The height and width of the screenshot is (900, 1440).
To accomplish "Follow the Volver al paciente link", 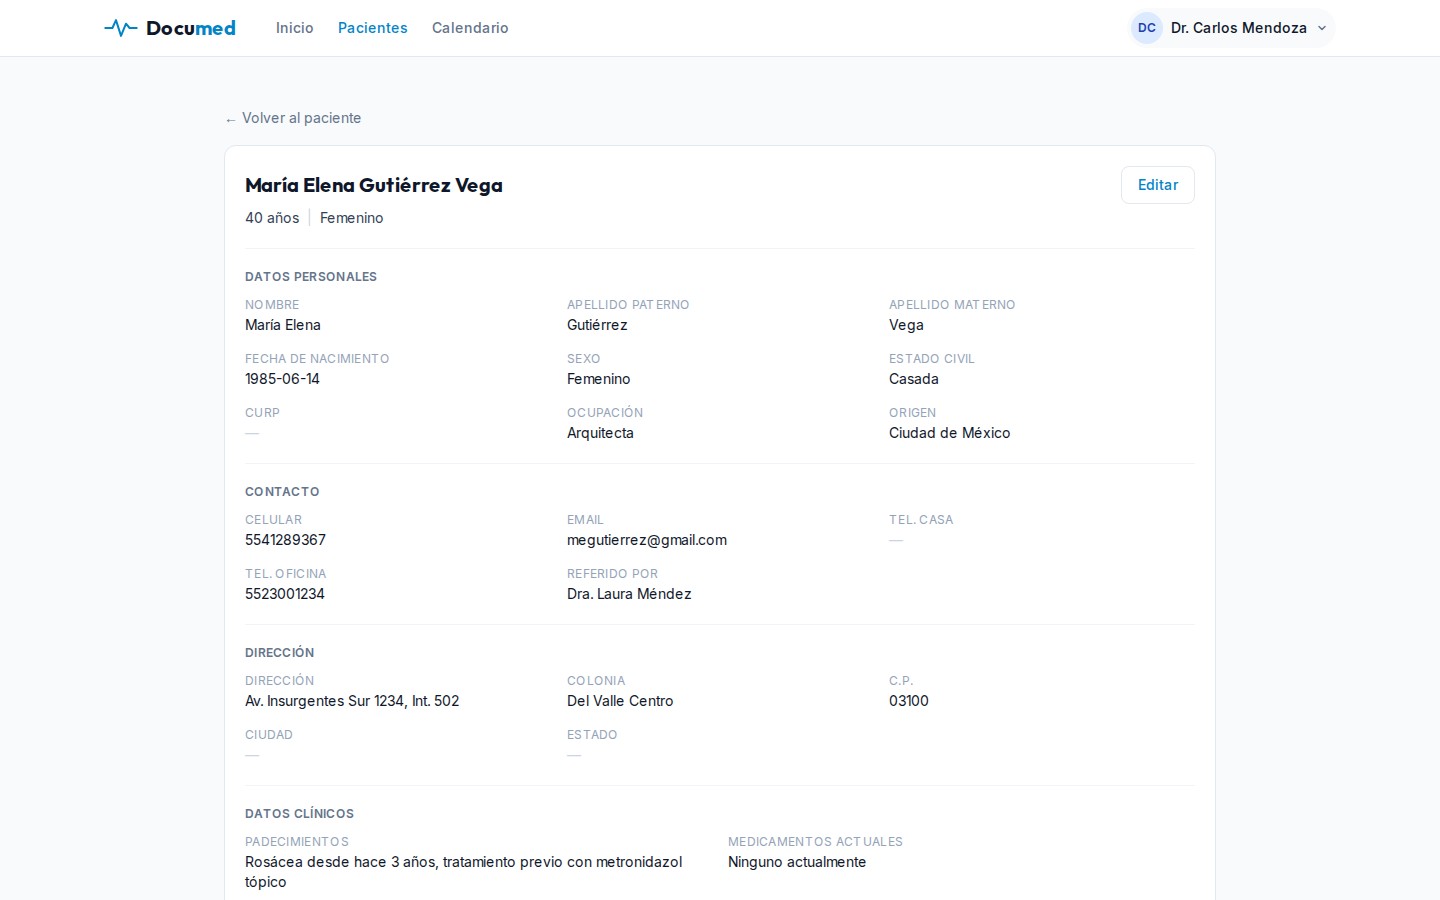I will pyautogui.click(x=301, y=118).
